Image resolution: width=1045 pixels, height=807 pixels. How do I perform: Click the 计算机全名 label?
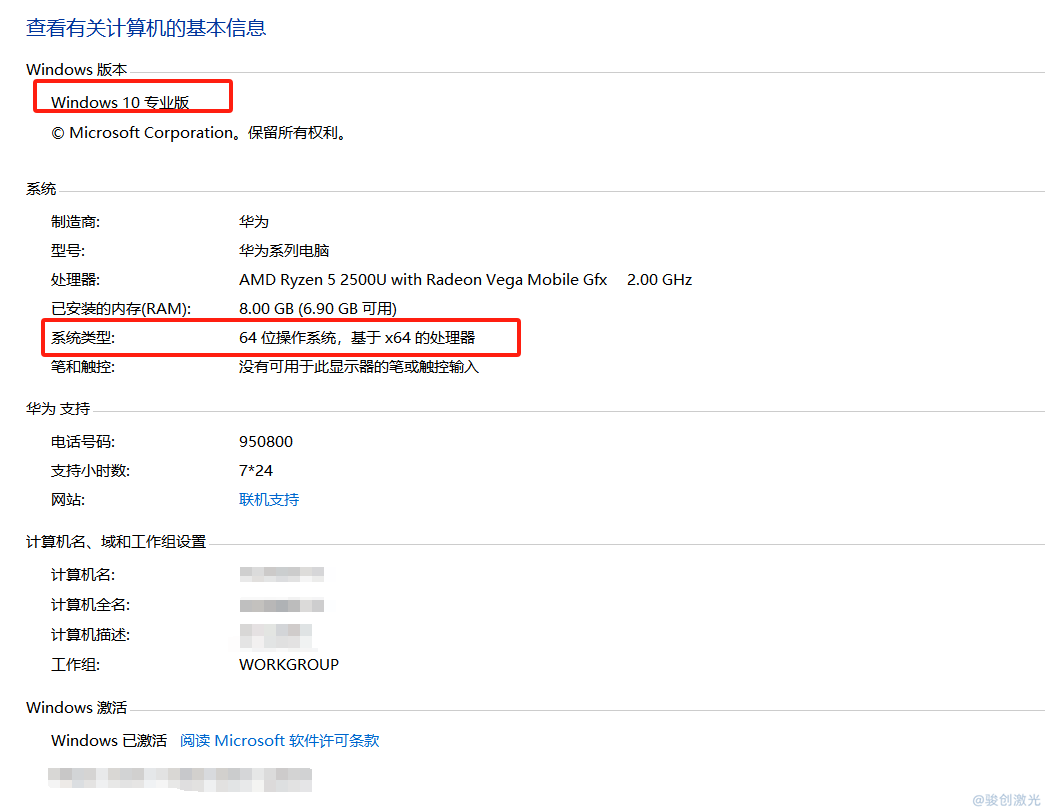pyautogui.click(x=90, y=604)
